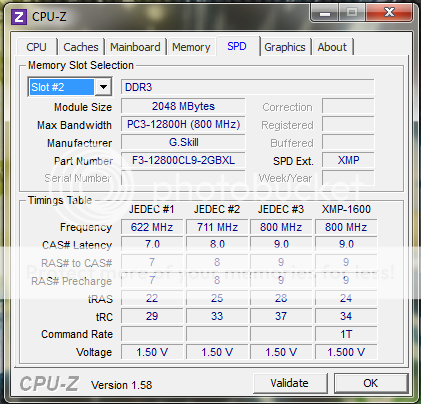421x404 pixels.
Task: Minimize the CPU-Z window
Action: click(x=325, y=13)
